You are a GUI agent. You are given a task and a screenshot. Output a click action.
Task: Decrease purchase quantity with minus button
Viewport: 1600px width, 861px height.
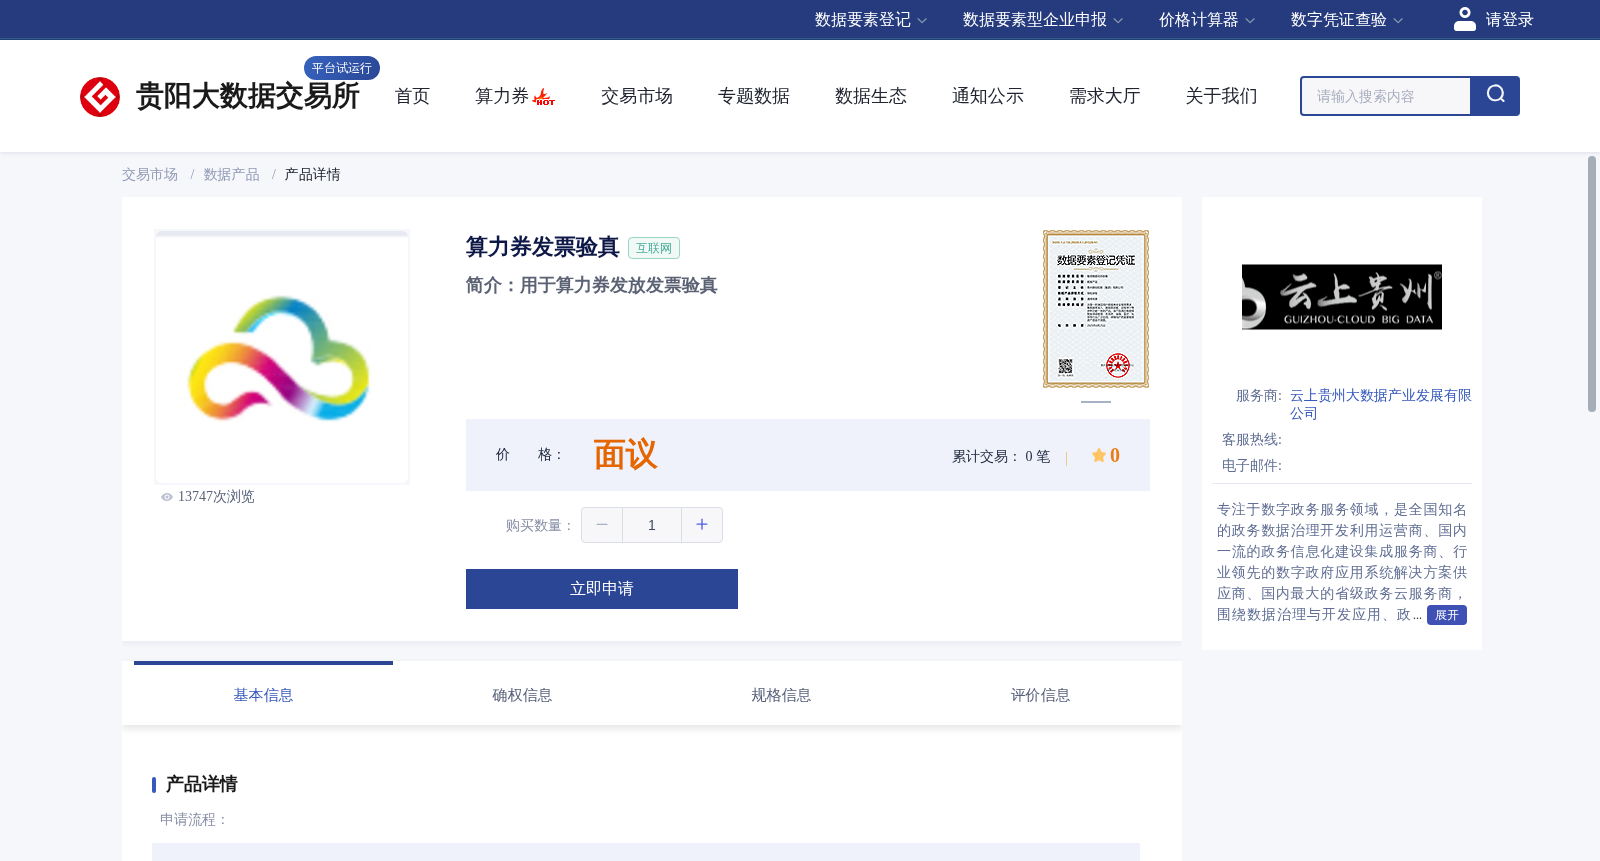click(x=602, y=525)
